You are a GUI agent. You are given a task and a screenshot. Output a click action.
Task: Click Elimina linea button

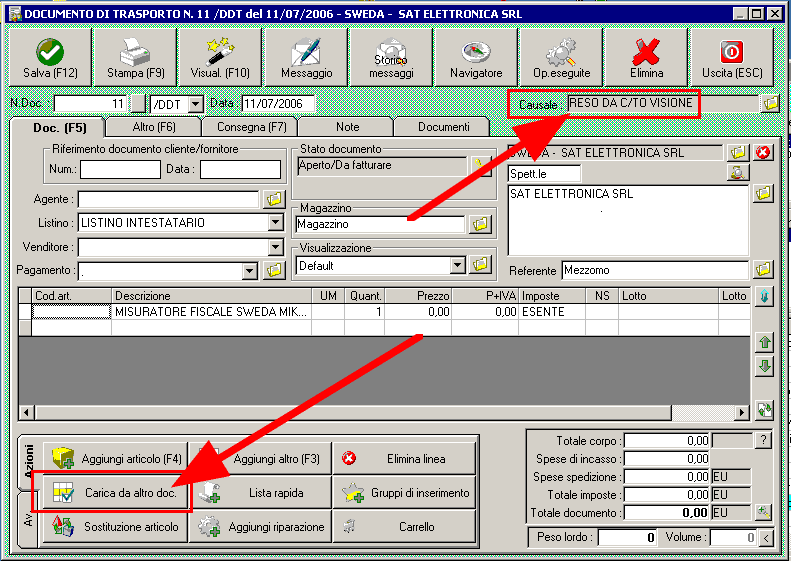point(405,459)
